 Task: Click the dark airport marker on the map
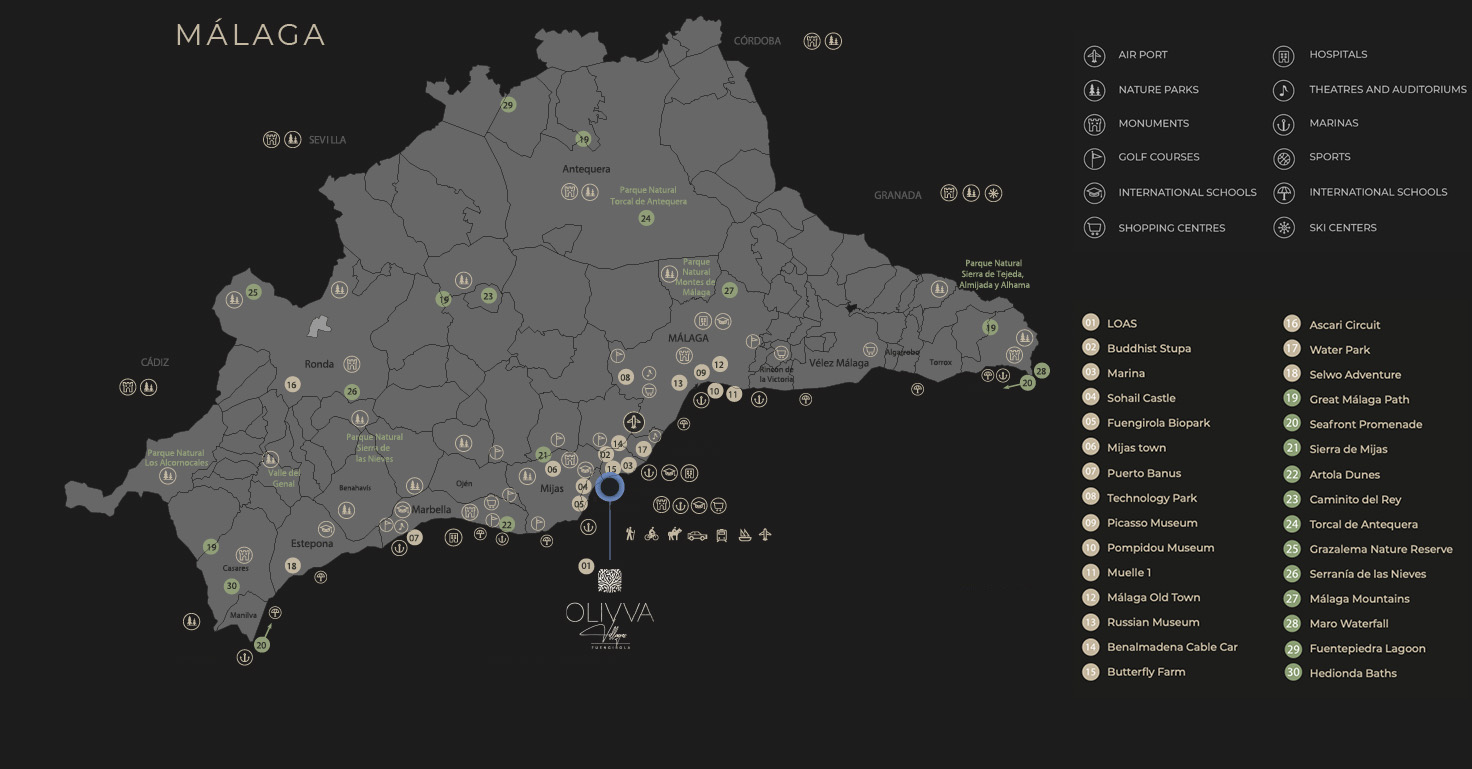click(x=633, y=422)
